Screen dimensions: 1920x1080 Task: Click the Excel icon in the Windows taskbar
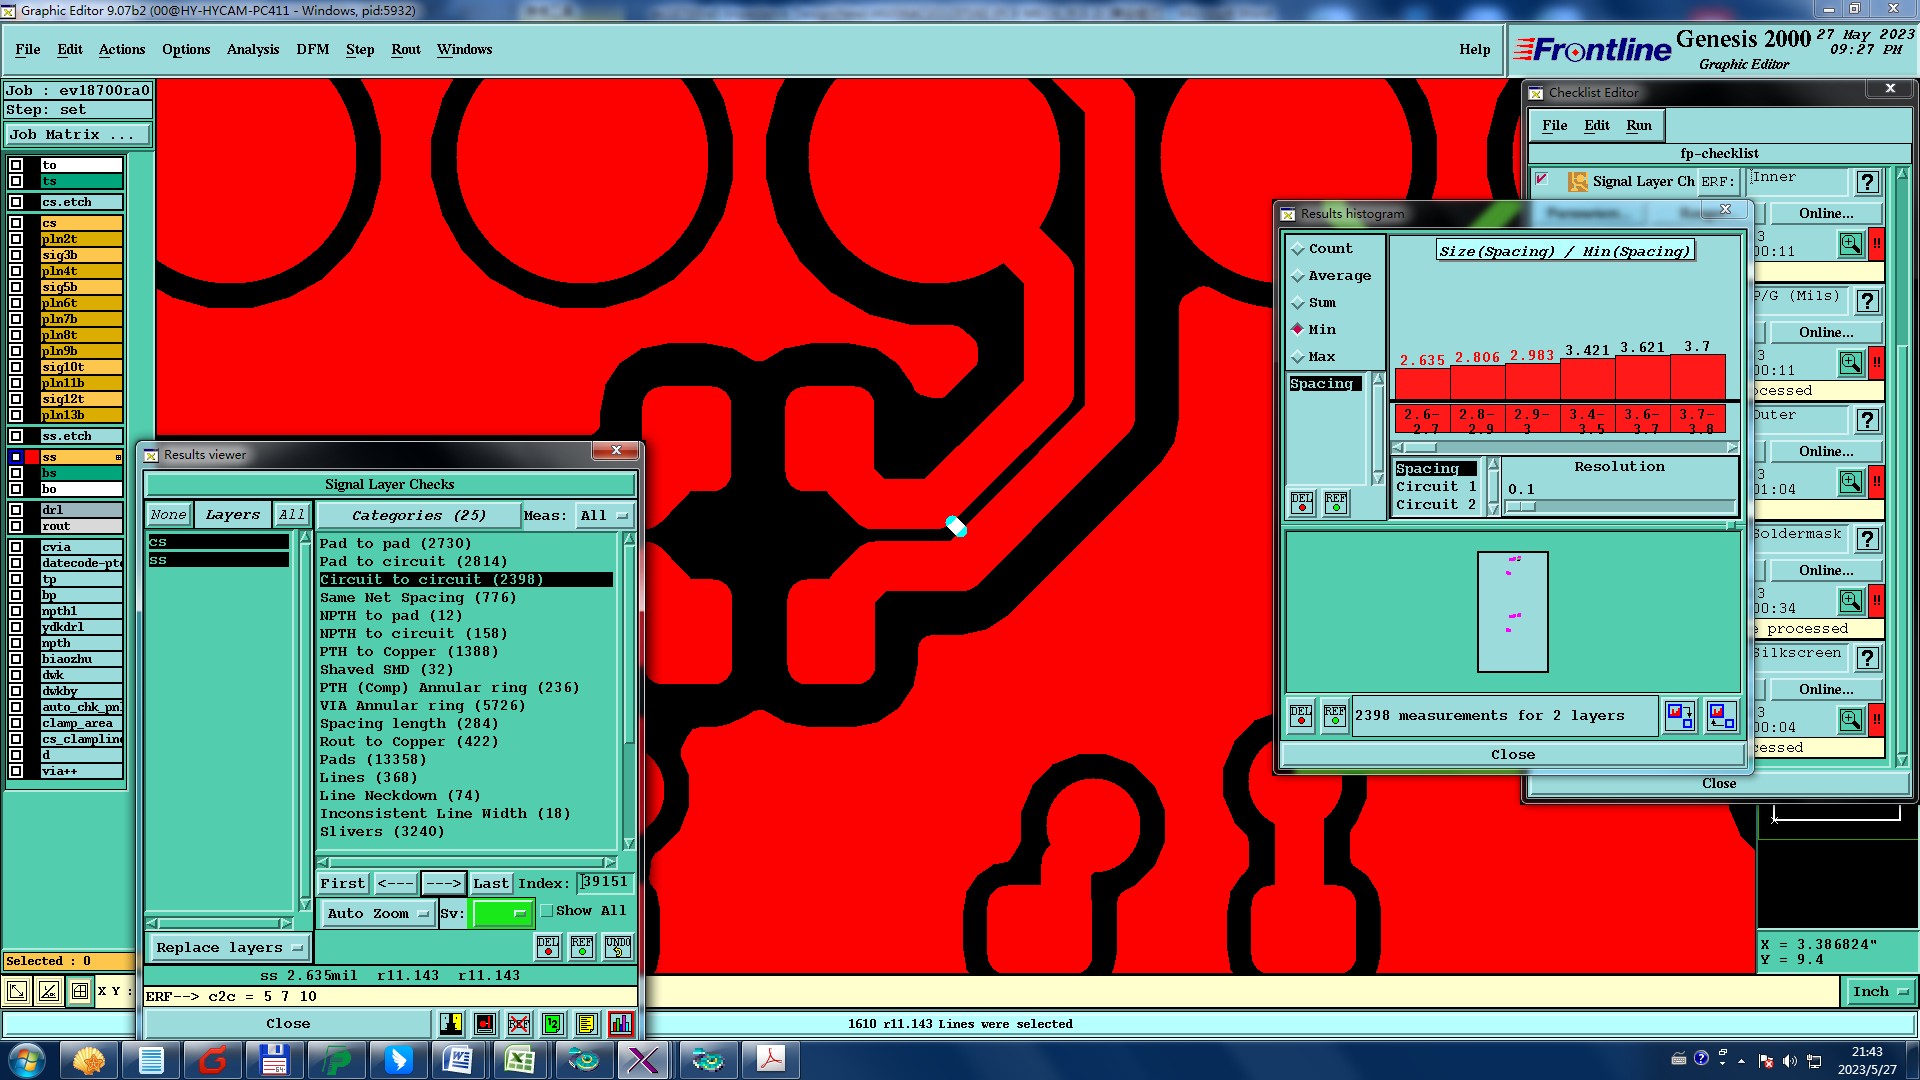point(519,1059)
